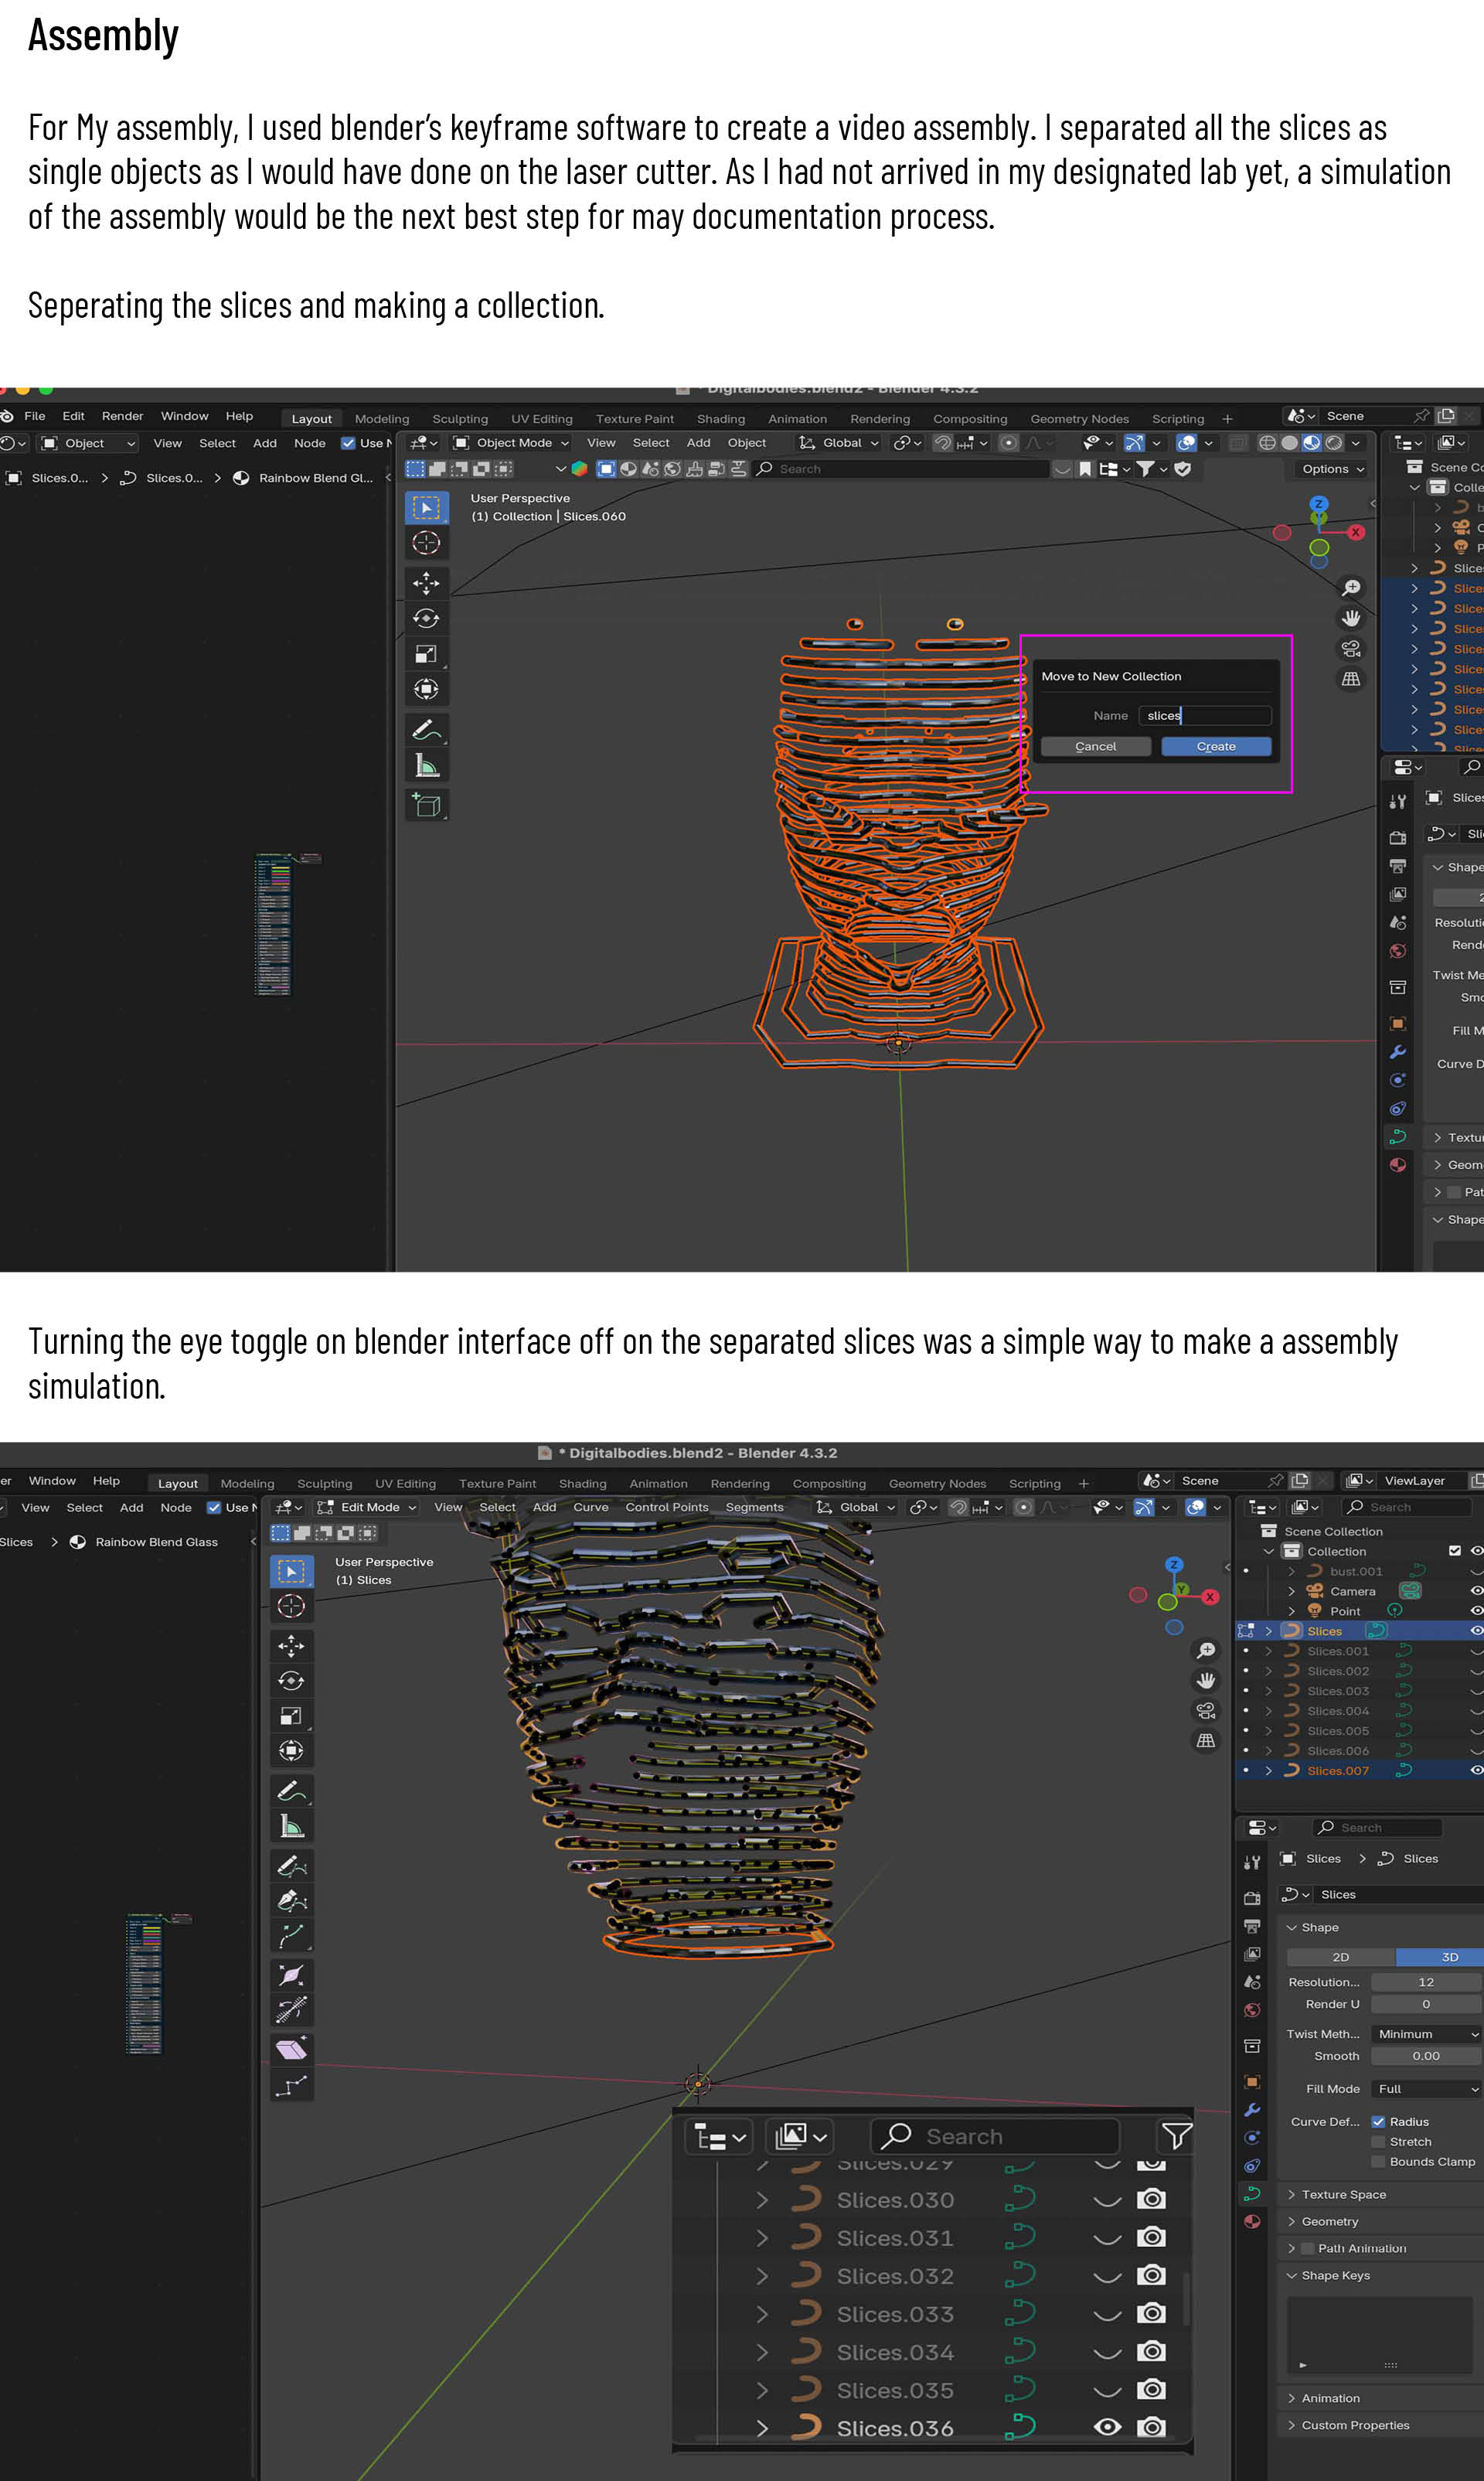Viewport: 1484px width, 2481px height.
Task: Select the Cursor tool in lower viewport
Action: point(291,1606)
